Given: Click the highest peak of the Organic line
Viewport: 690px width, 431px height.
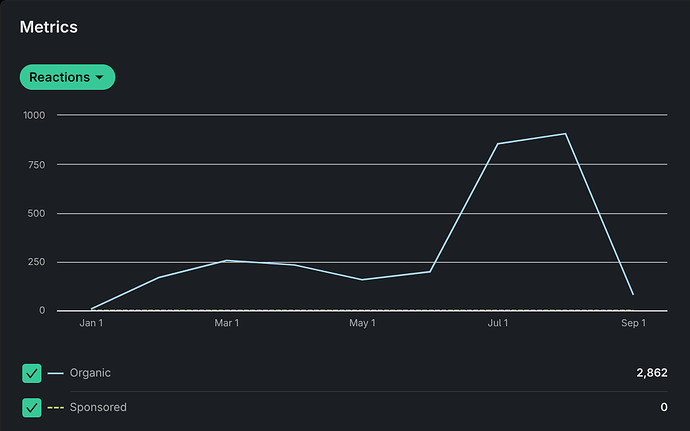Looking at the screenshot, I should tap(565, 134).
